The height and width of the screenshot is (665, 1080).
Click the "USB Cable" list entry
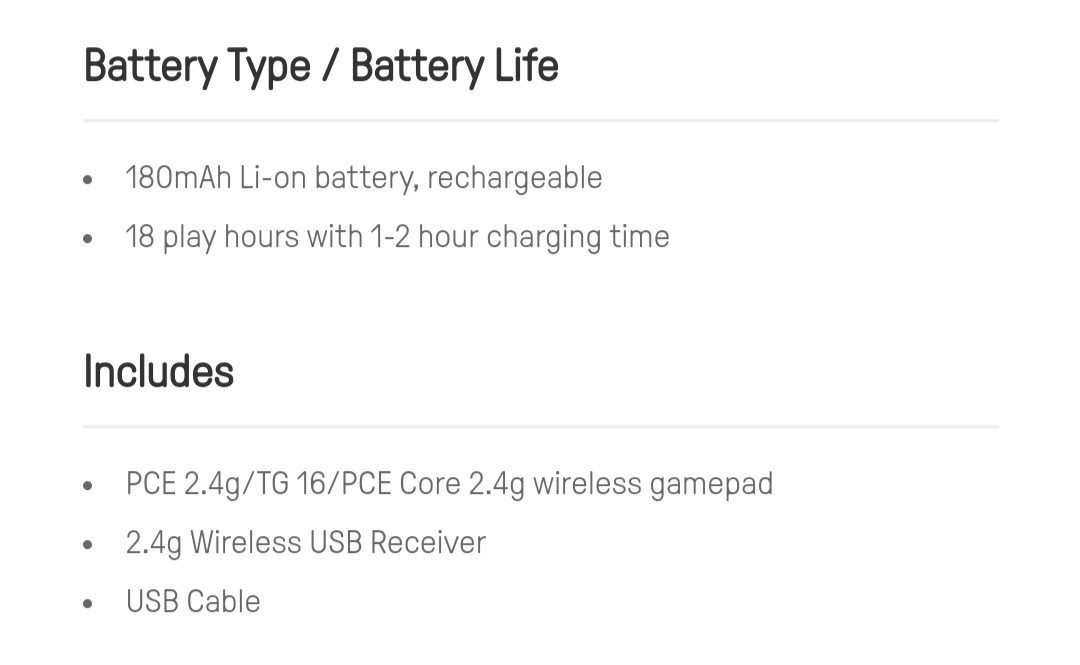193,602
